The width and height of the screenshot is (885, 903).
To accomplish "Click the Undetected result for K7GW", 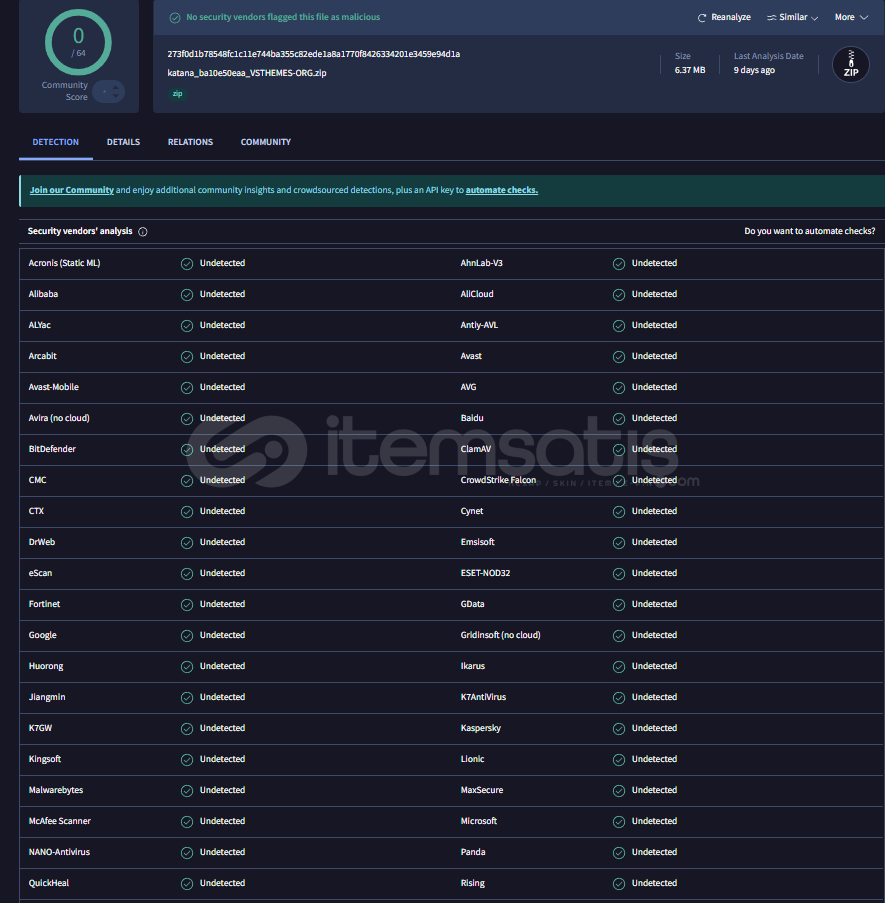I will point(222,729).
